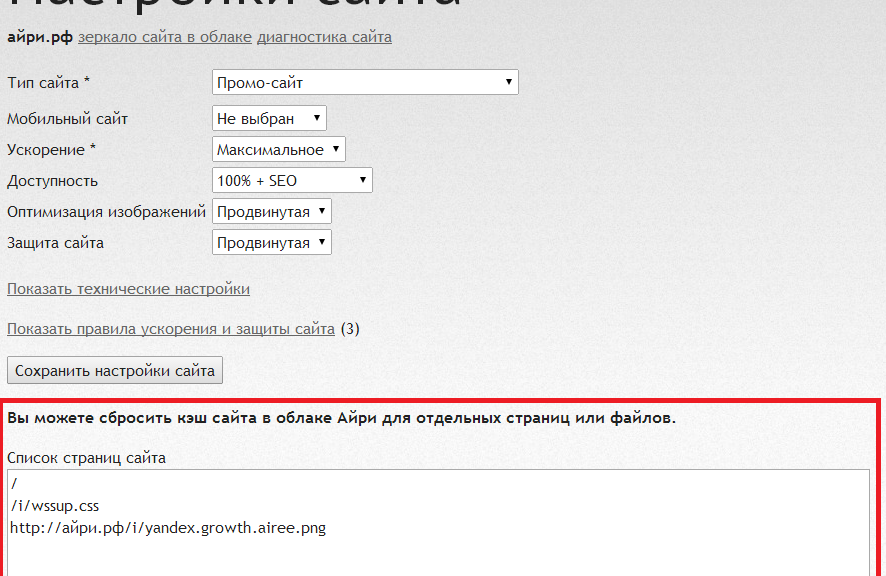Click the Защита сайта field label
Screen dimensions: 886x576
pyautogui.click(x=56, y=243)
